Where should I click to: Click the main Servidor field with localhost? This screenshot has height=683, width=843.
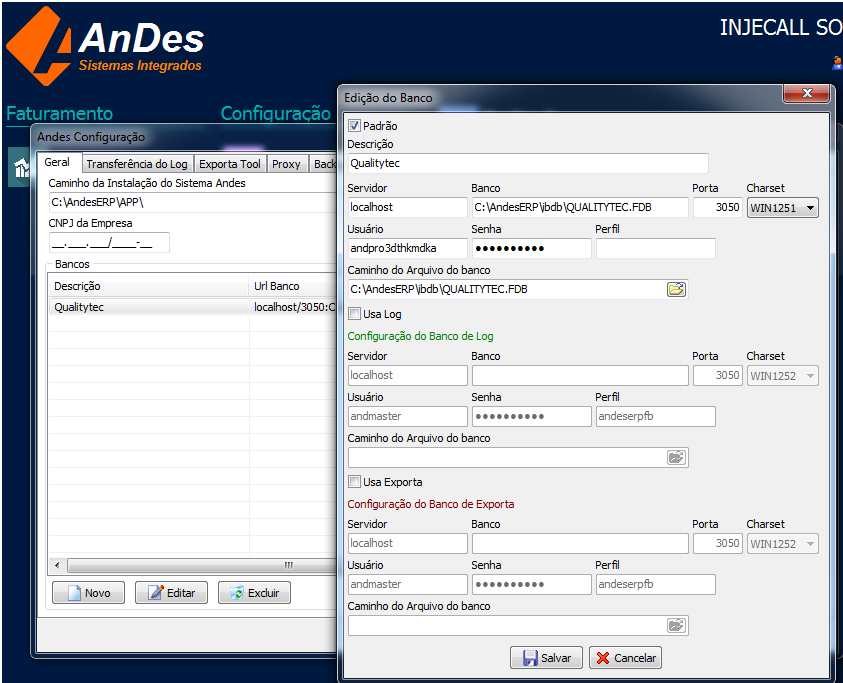(408, 207)
